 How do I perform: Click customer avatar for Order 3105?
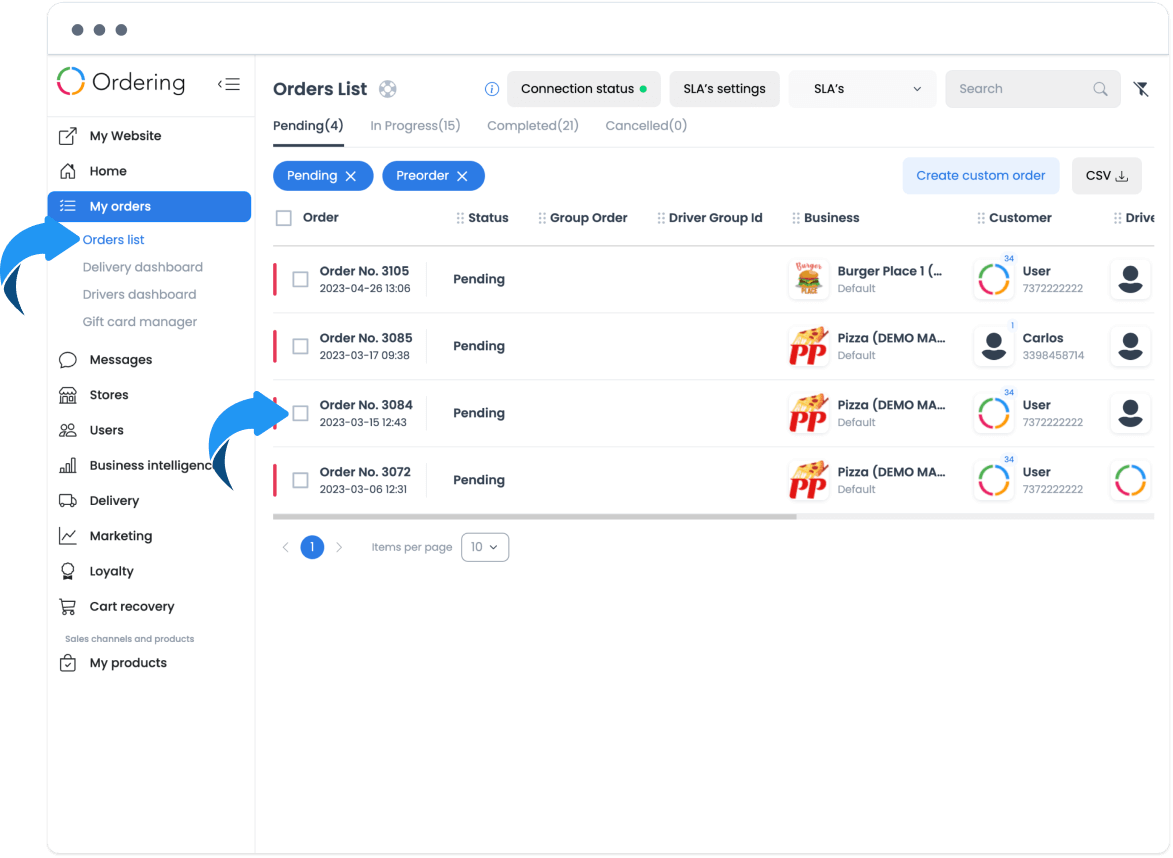[994, 279]
